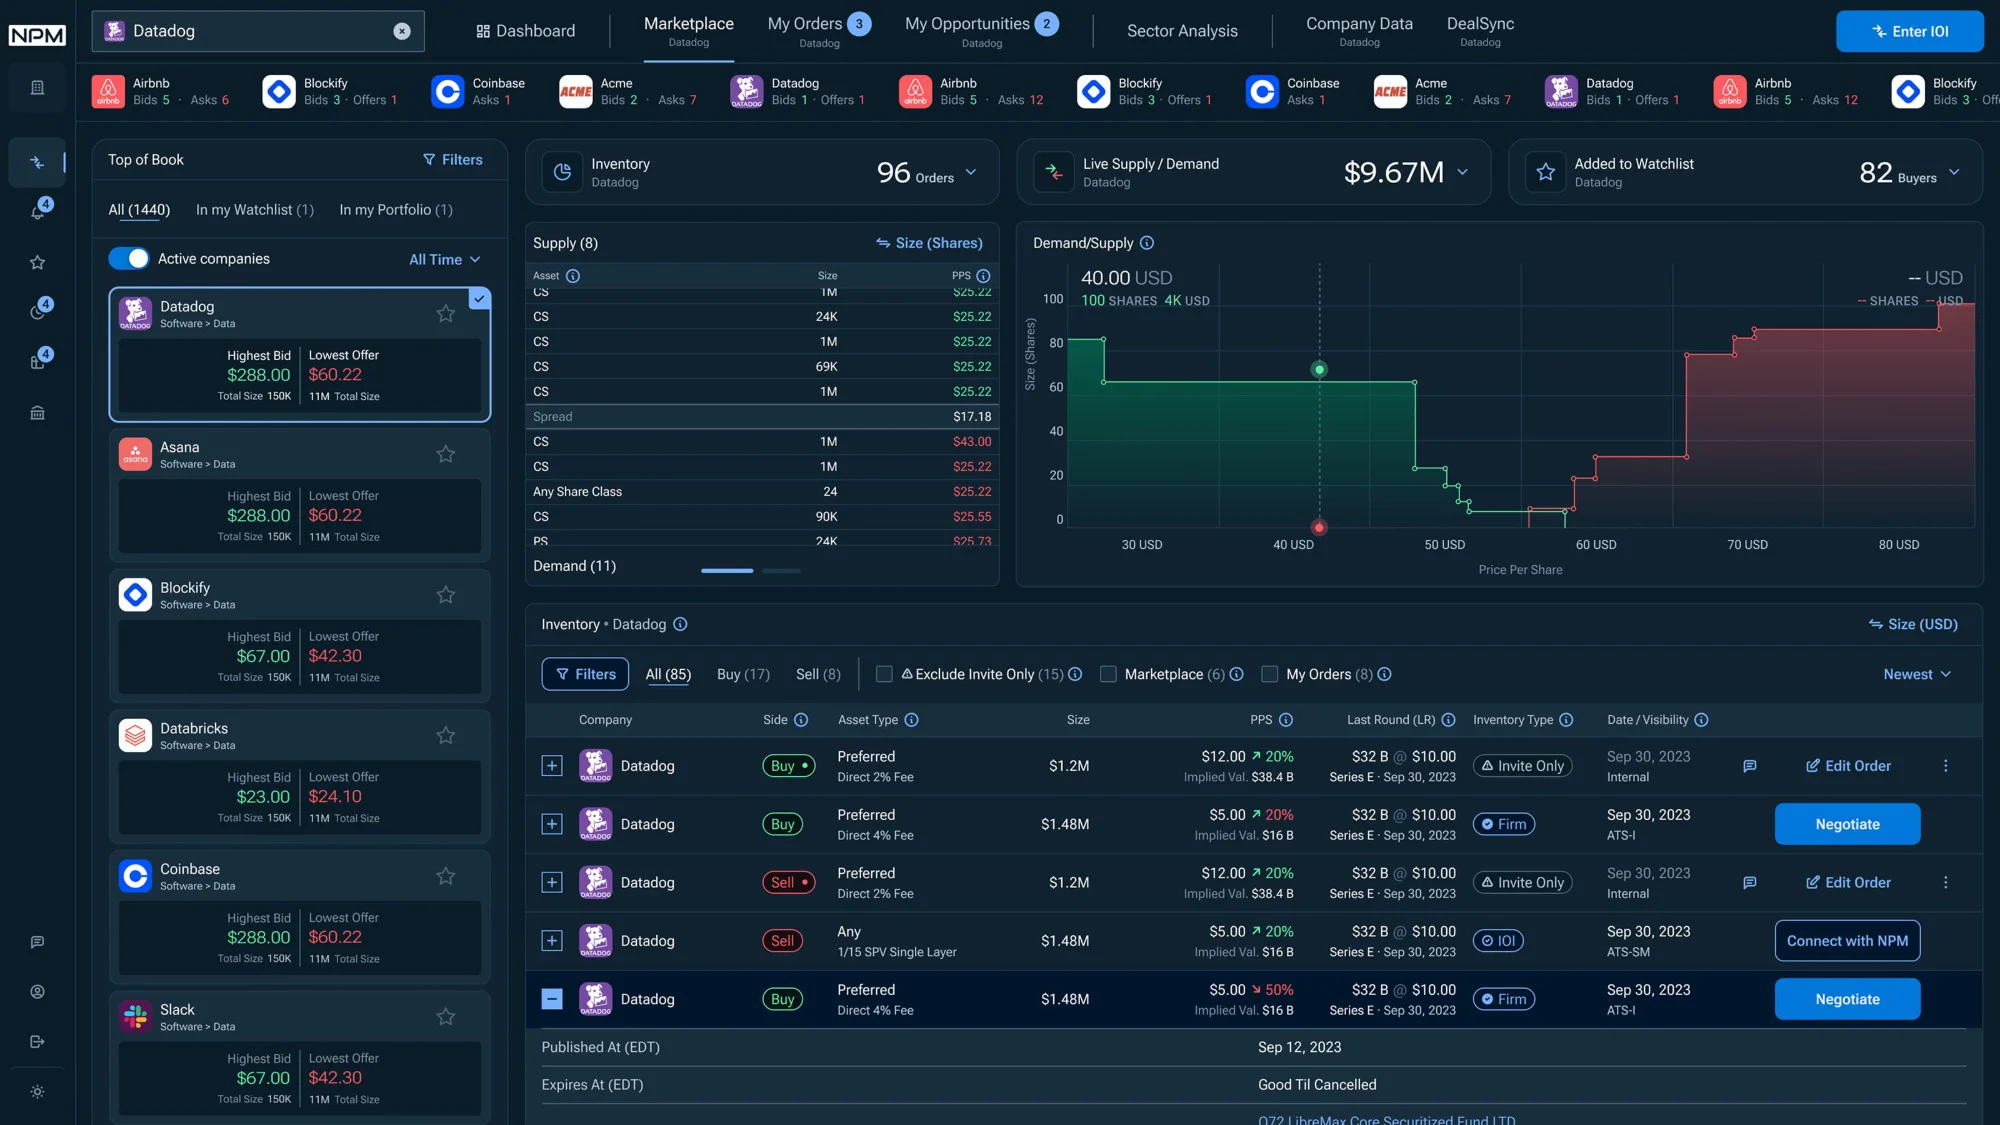
Task: Open My Opportunities tab
Action: pos(981,31)
